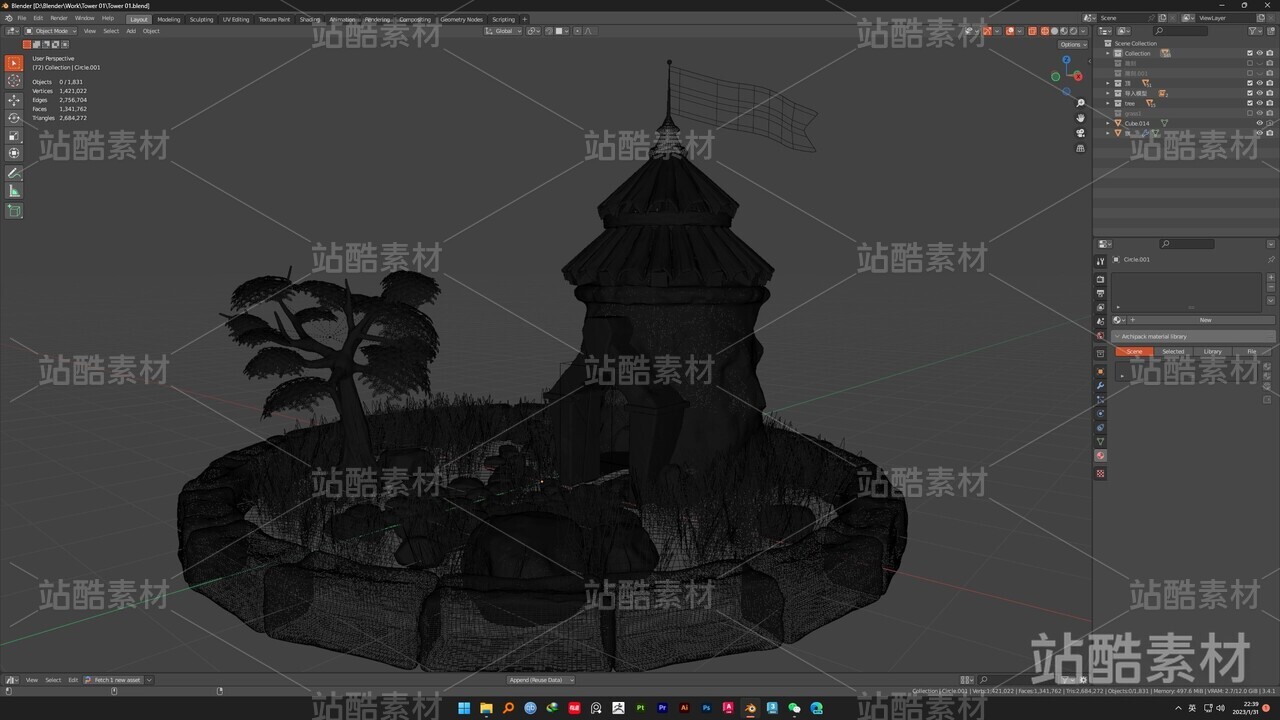The image size is (1280, 720).
Task: Enable the grass1 collection checkbox
Action: 1249,113
